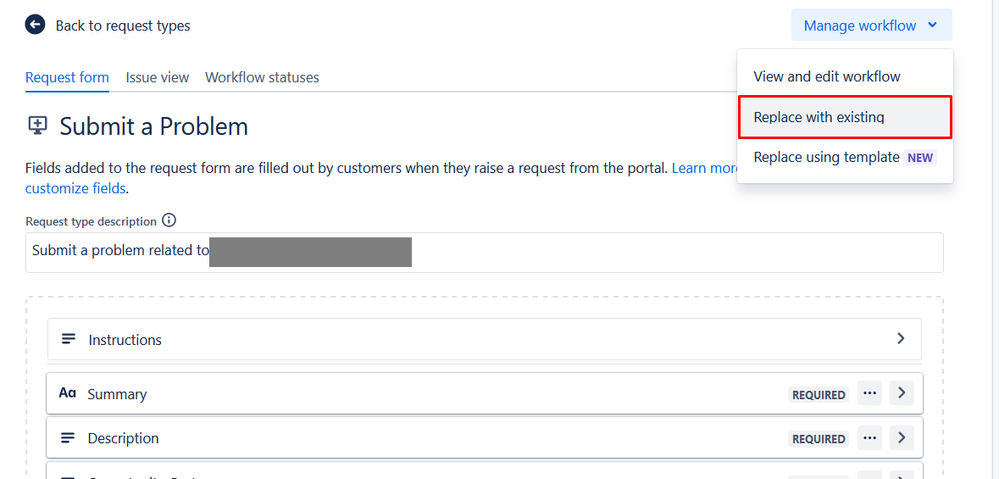Choose Replace using template option

(x=845, y=157)
